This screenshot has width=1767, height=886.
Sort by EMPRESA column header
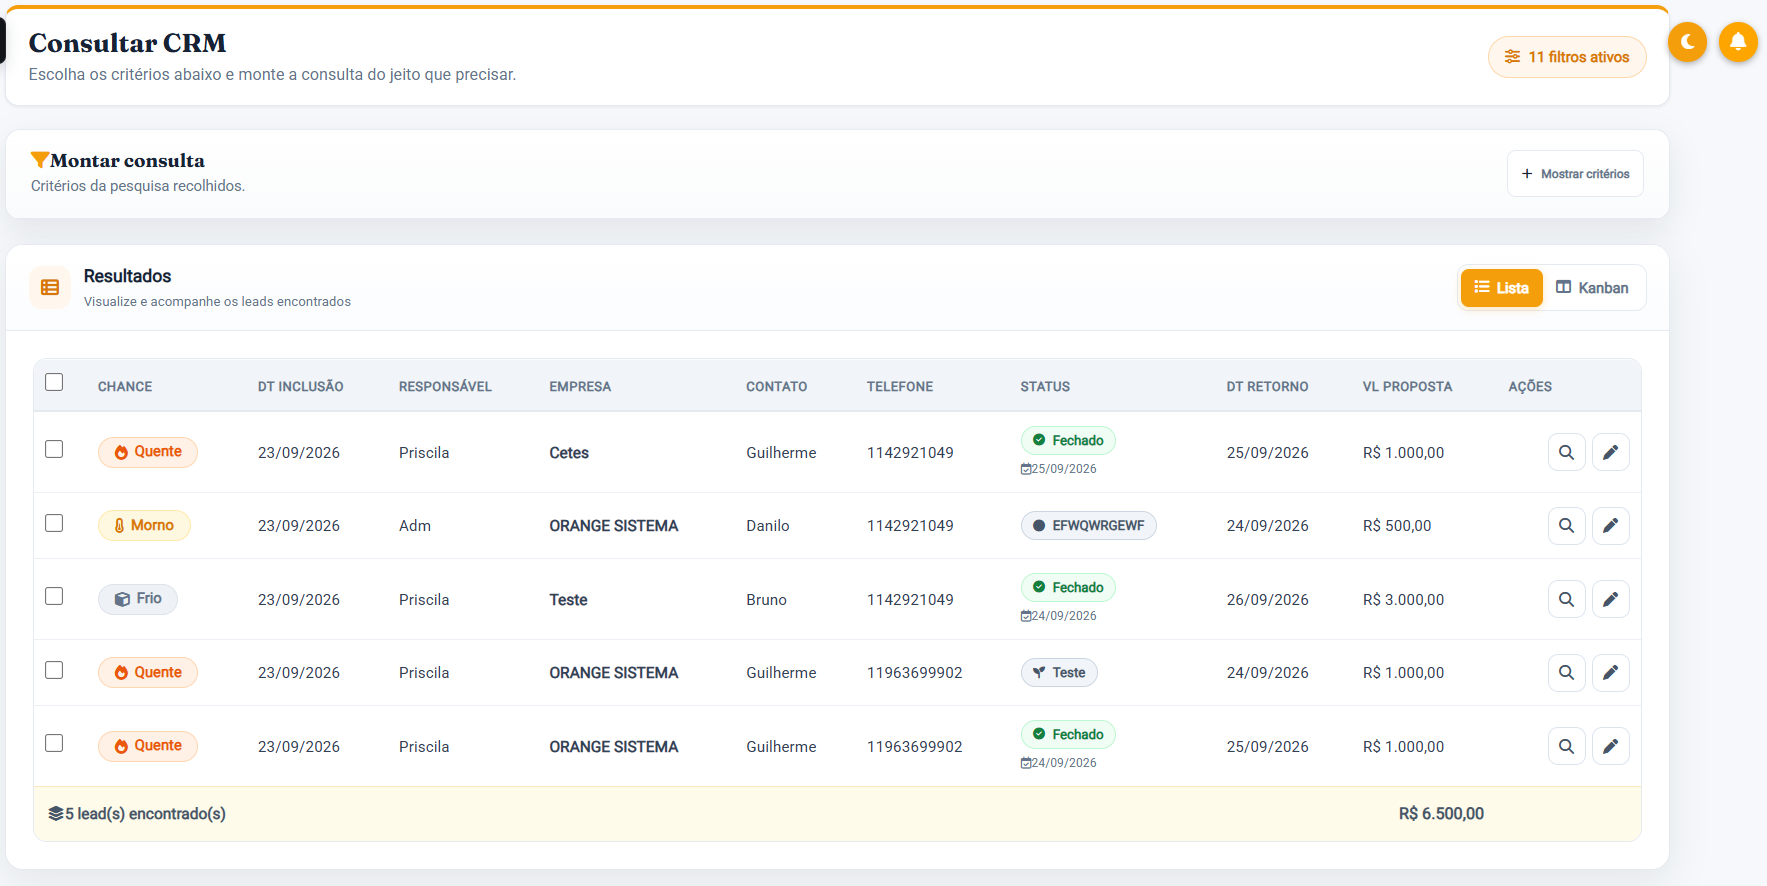(x=580, y=387)
